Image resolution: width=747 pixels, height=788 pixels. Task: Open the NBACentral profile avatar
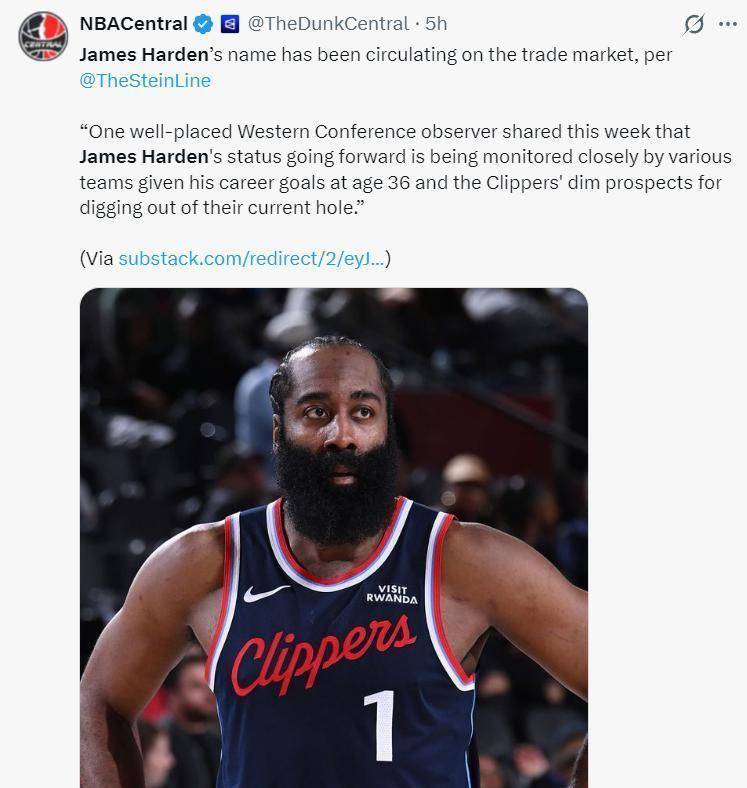tap(43, 36)
